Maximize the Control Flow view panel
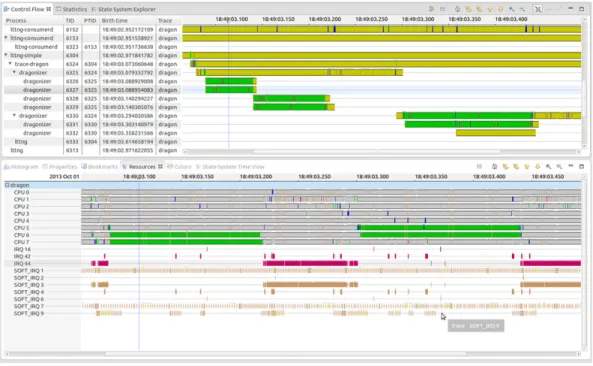 click(582, 8)
